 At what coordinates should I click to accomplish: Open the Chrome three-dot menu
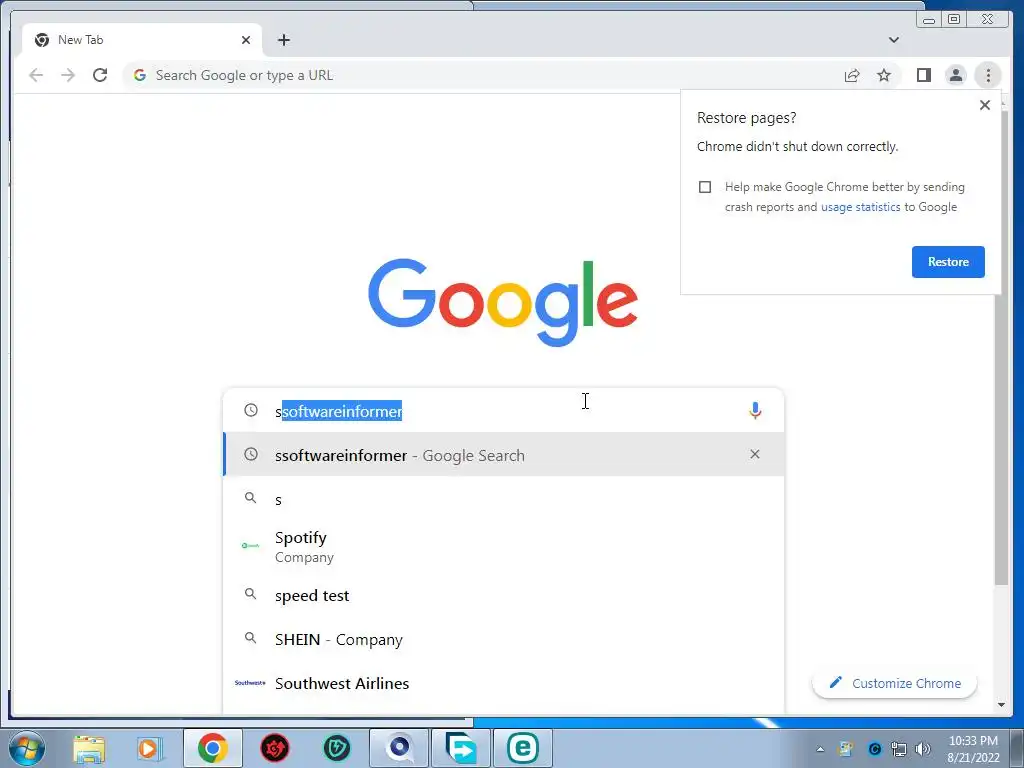coord(988,75)
